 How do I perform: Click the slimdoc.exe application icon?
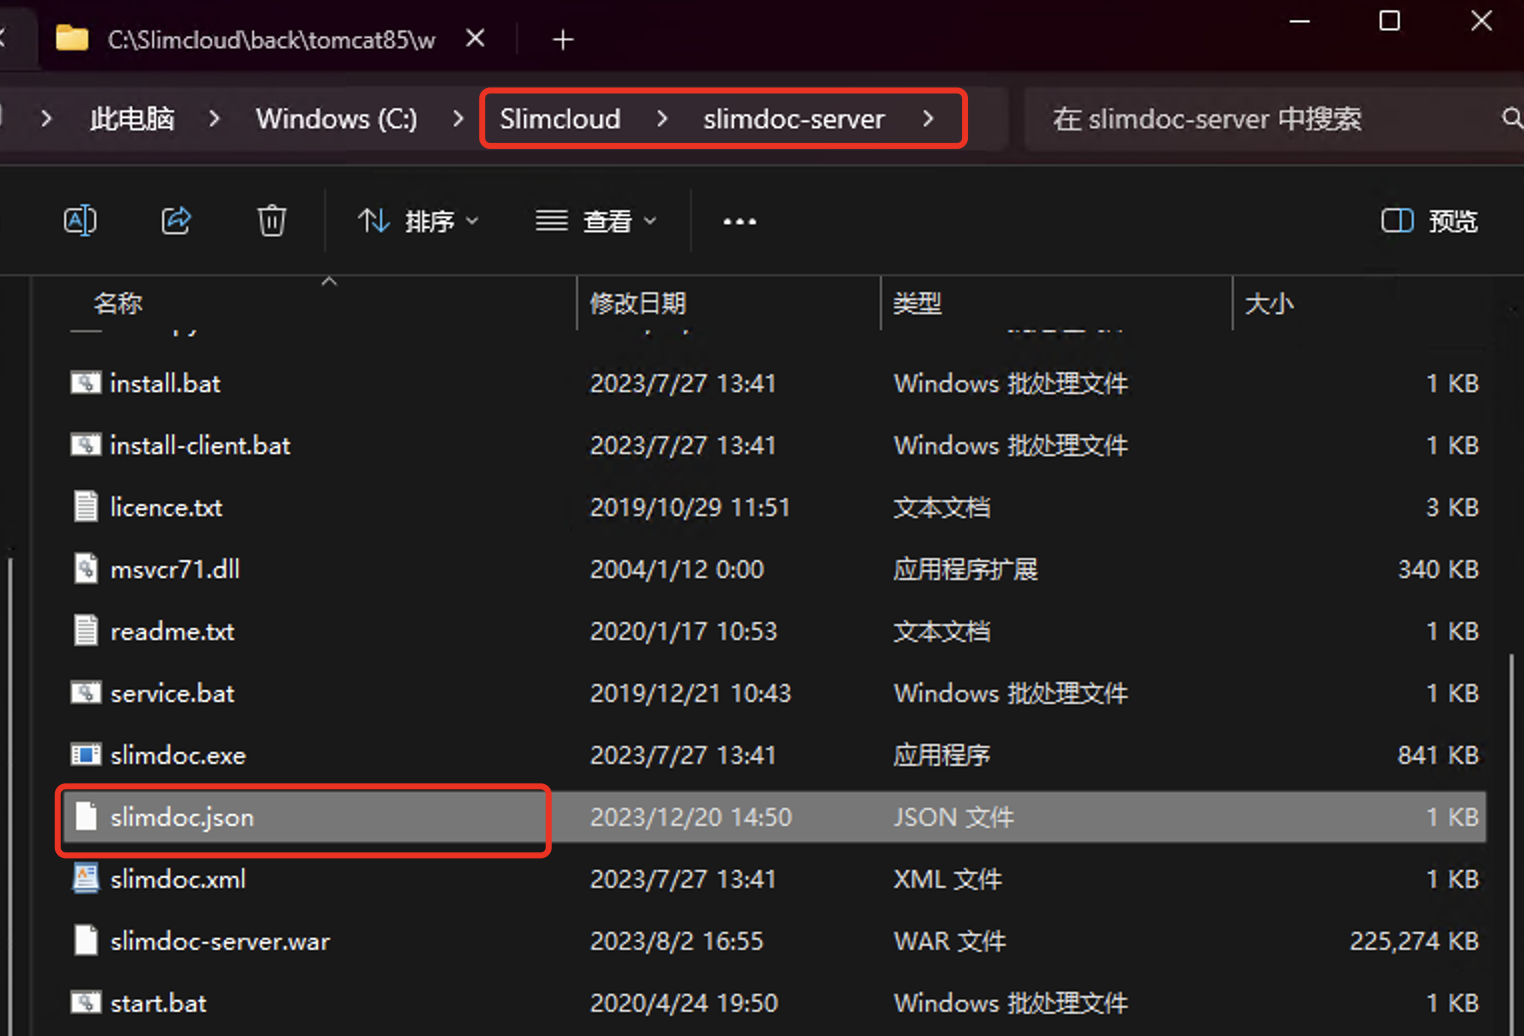click(x=86, y=755)
